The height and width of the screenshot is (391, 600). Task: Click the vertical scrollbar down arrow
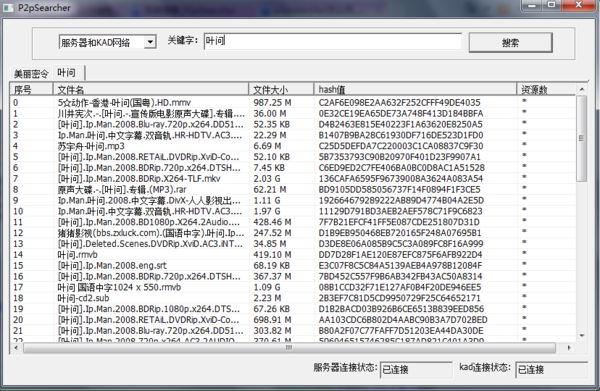pyautogui.click(x=582, y=336)
